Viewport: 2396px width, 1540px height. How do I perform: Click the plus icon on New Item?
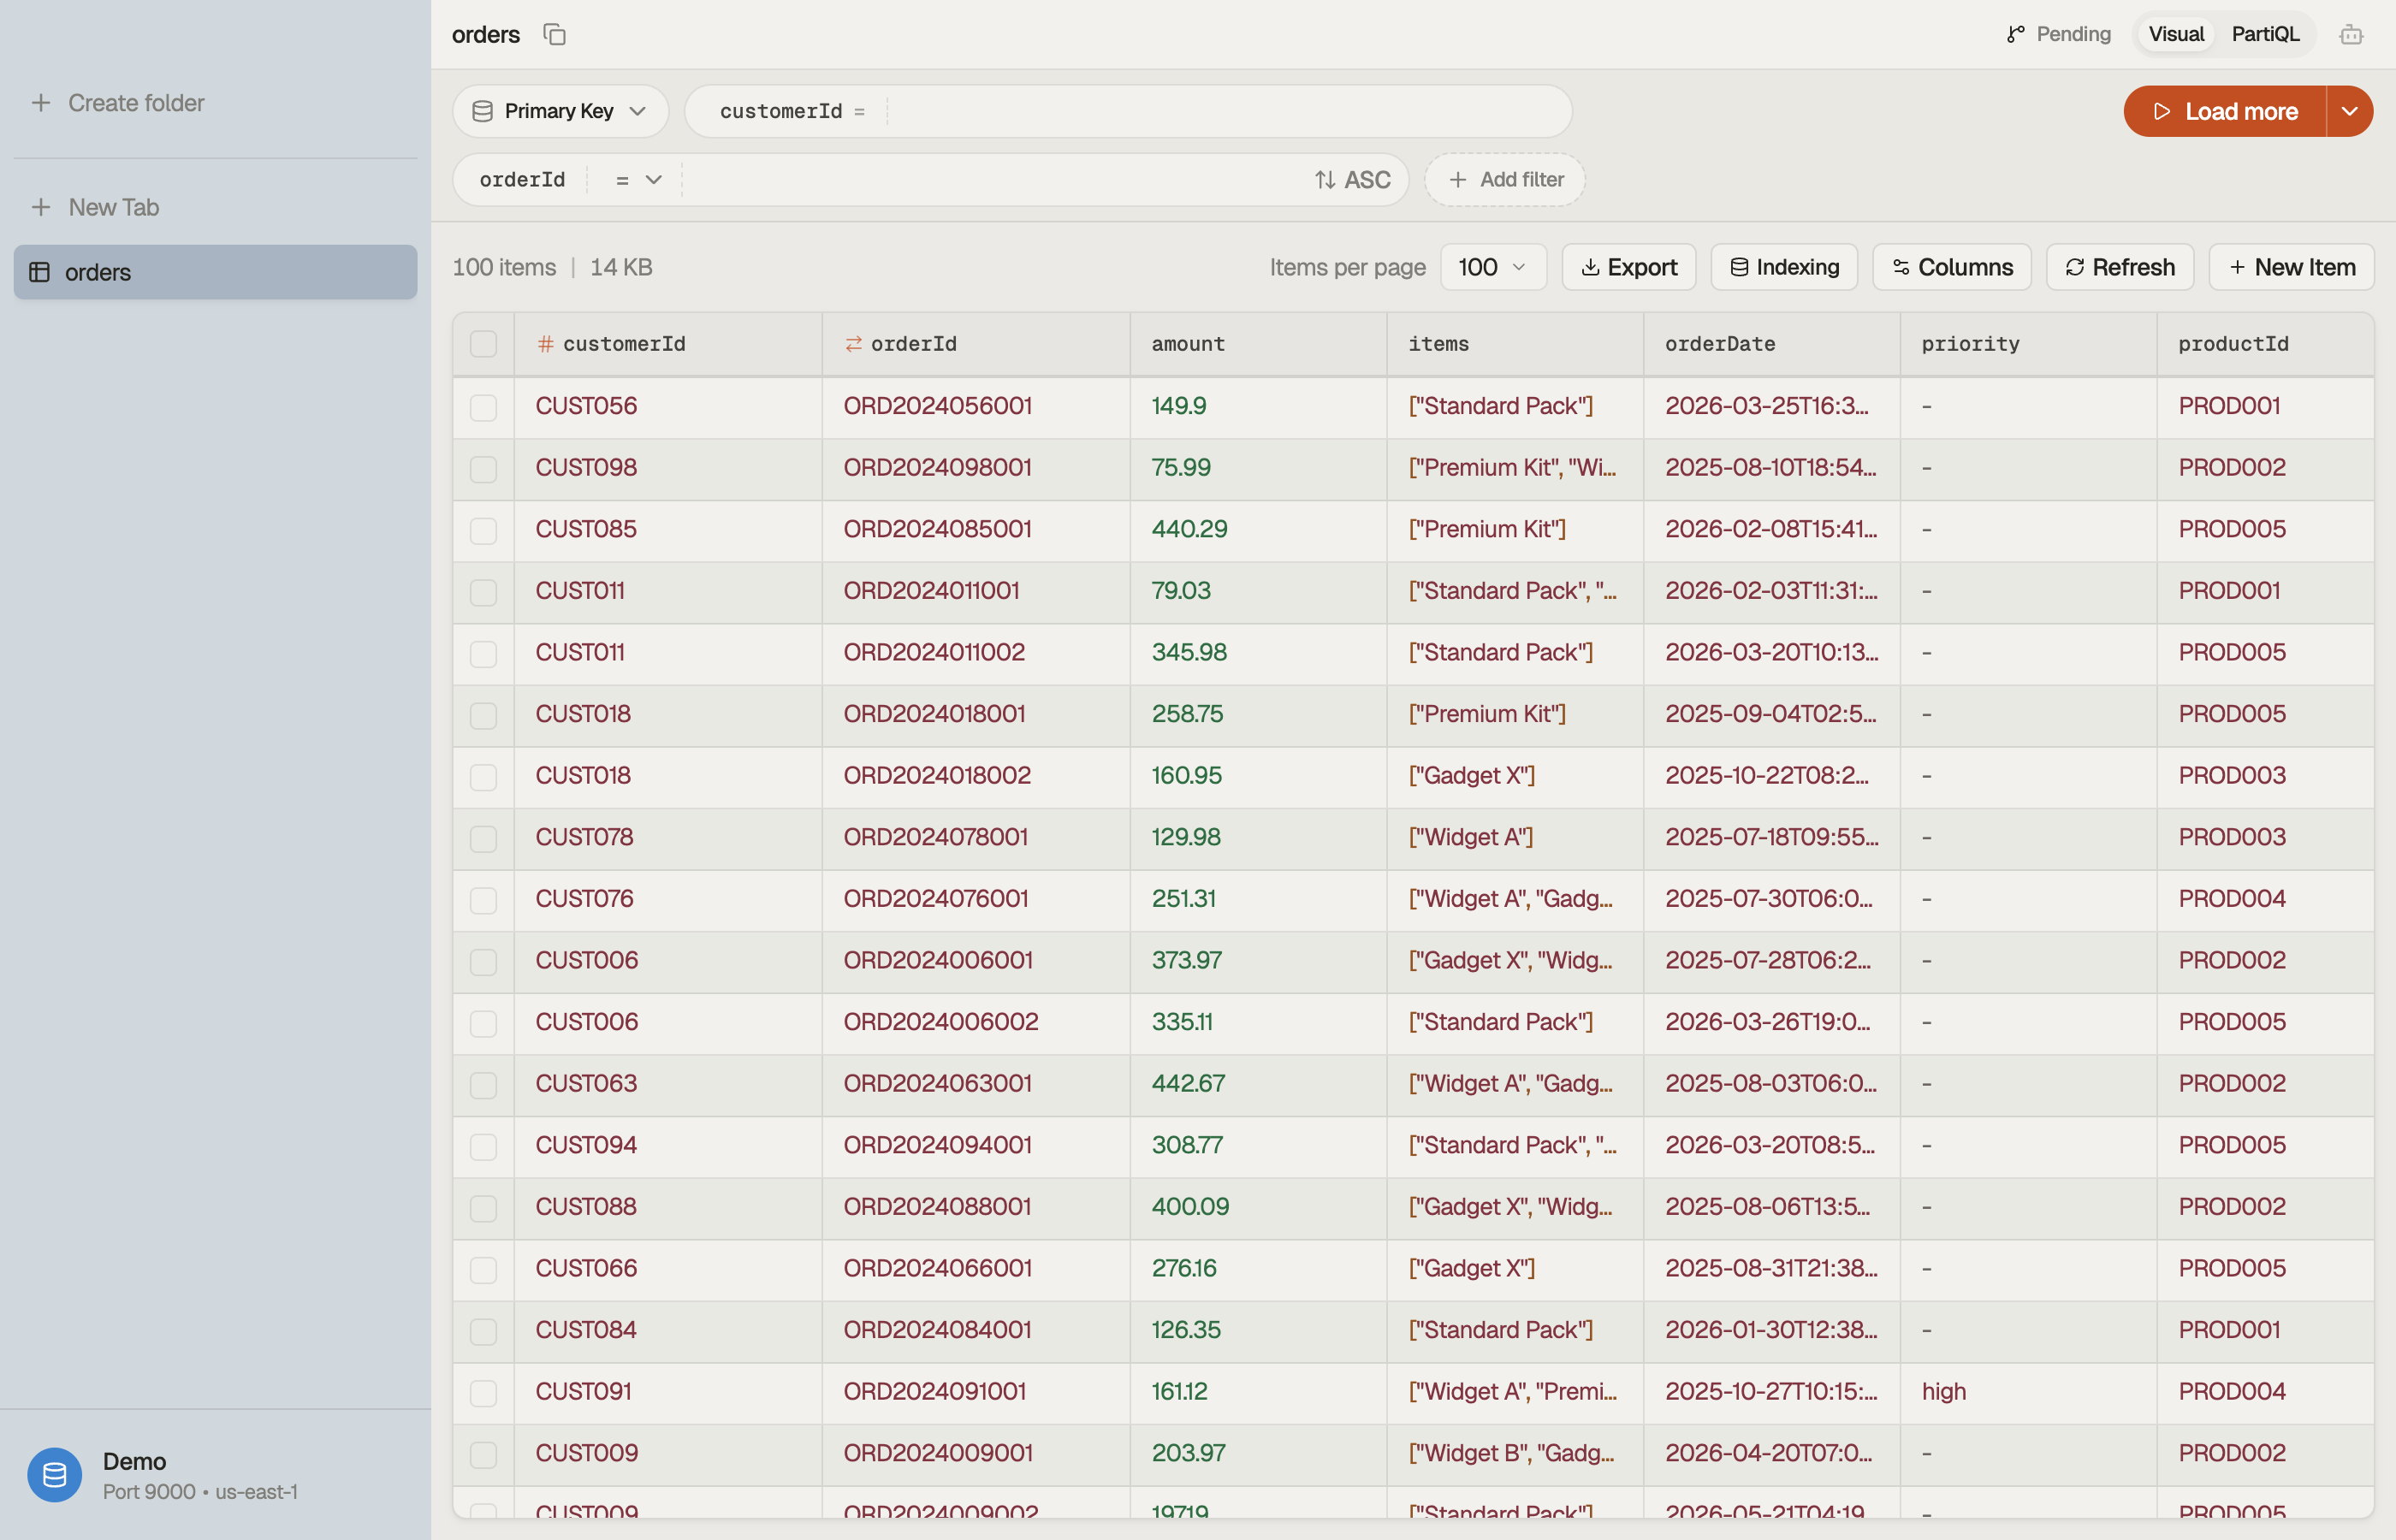coord(2237,267)
